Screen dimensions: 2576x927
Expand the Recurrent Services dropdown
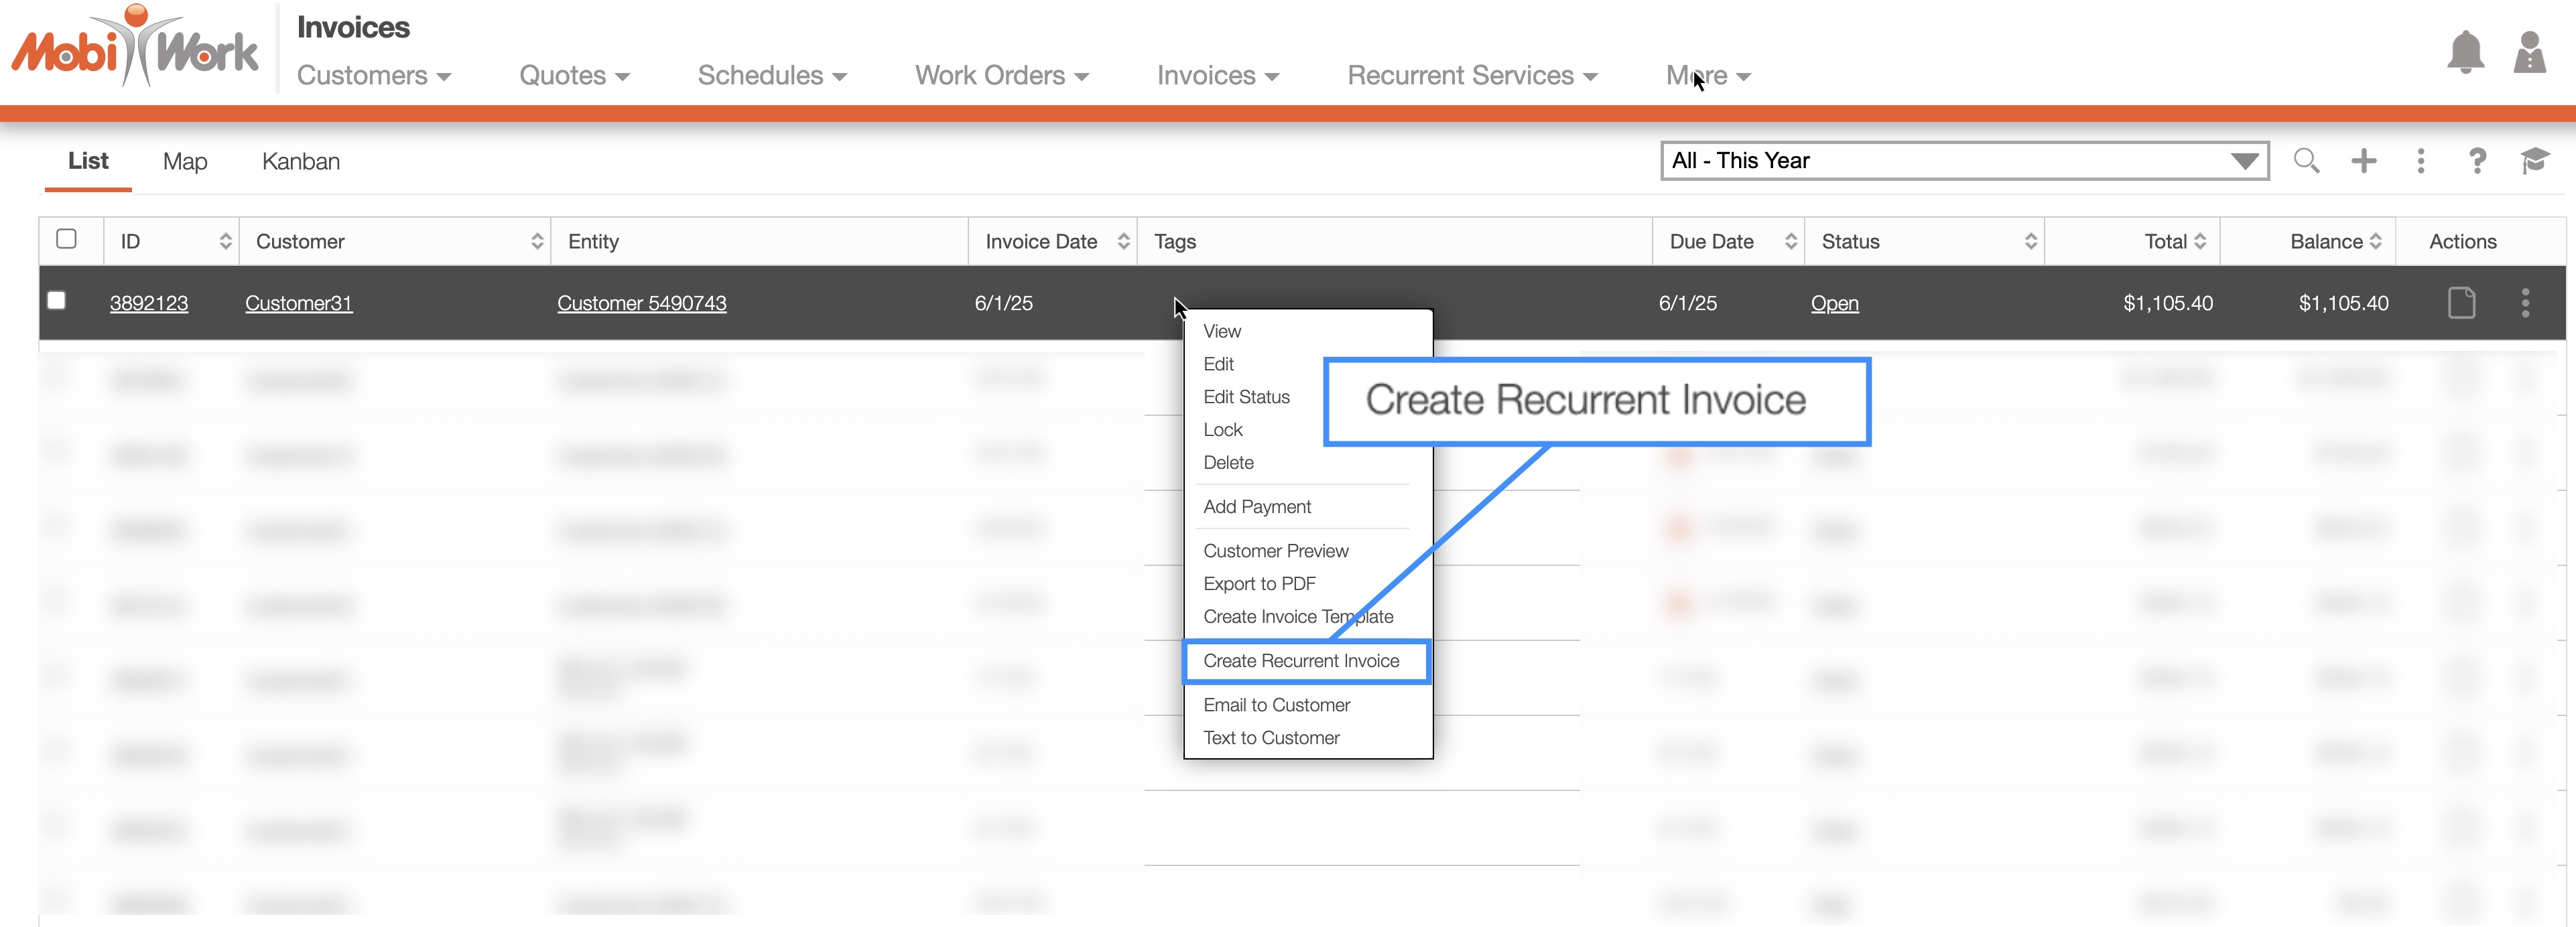pyautogui.click(x=1471, y=76)
